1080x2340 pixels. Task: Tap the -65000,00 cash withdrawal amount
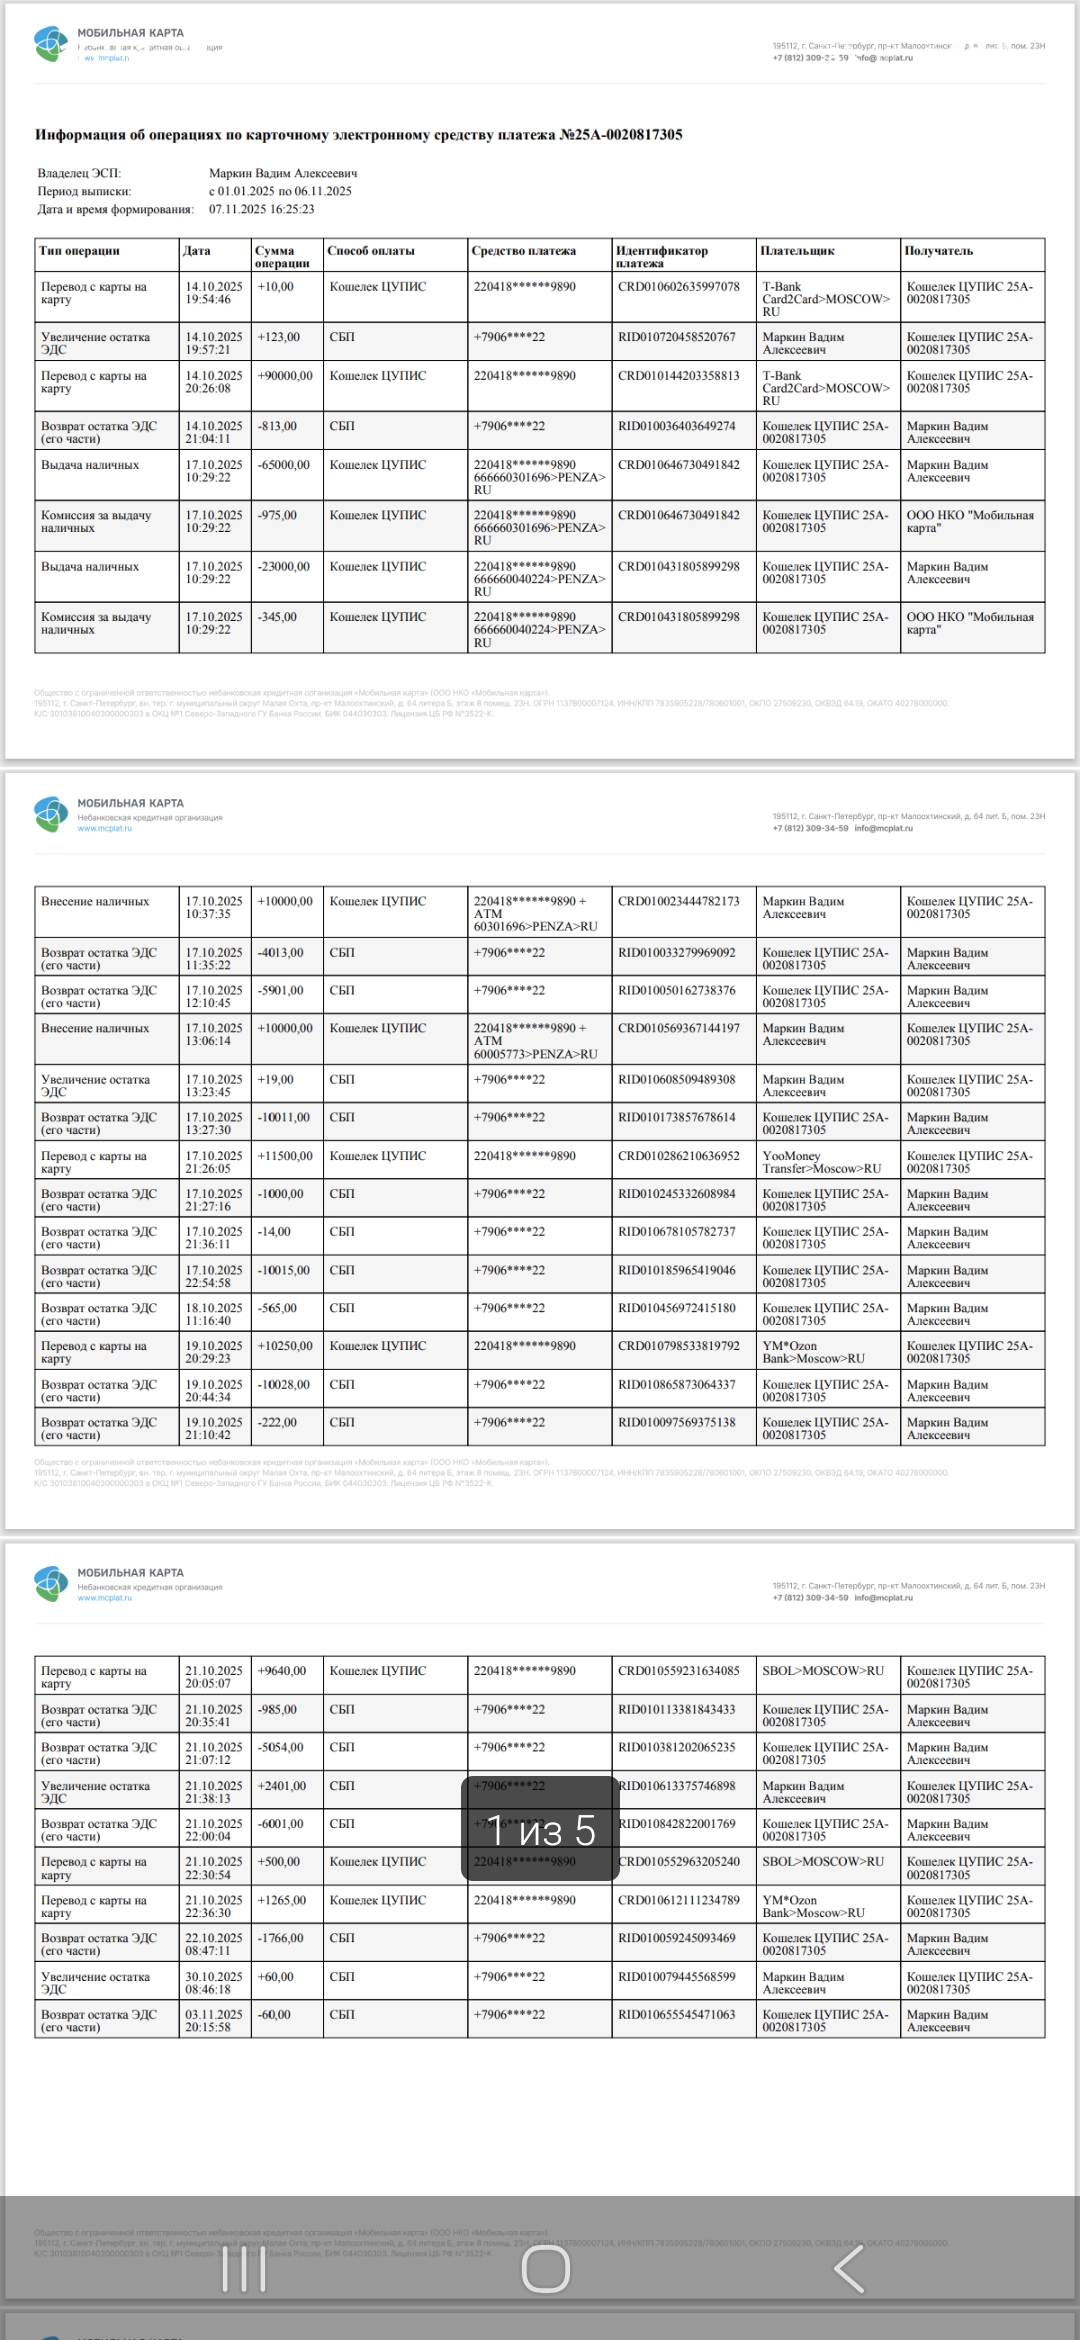(285, 465)
